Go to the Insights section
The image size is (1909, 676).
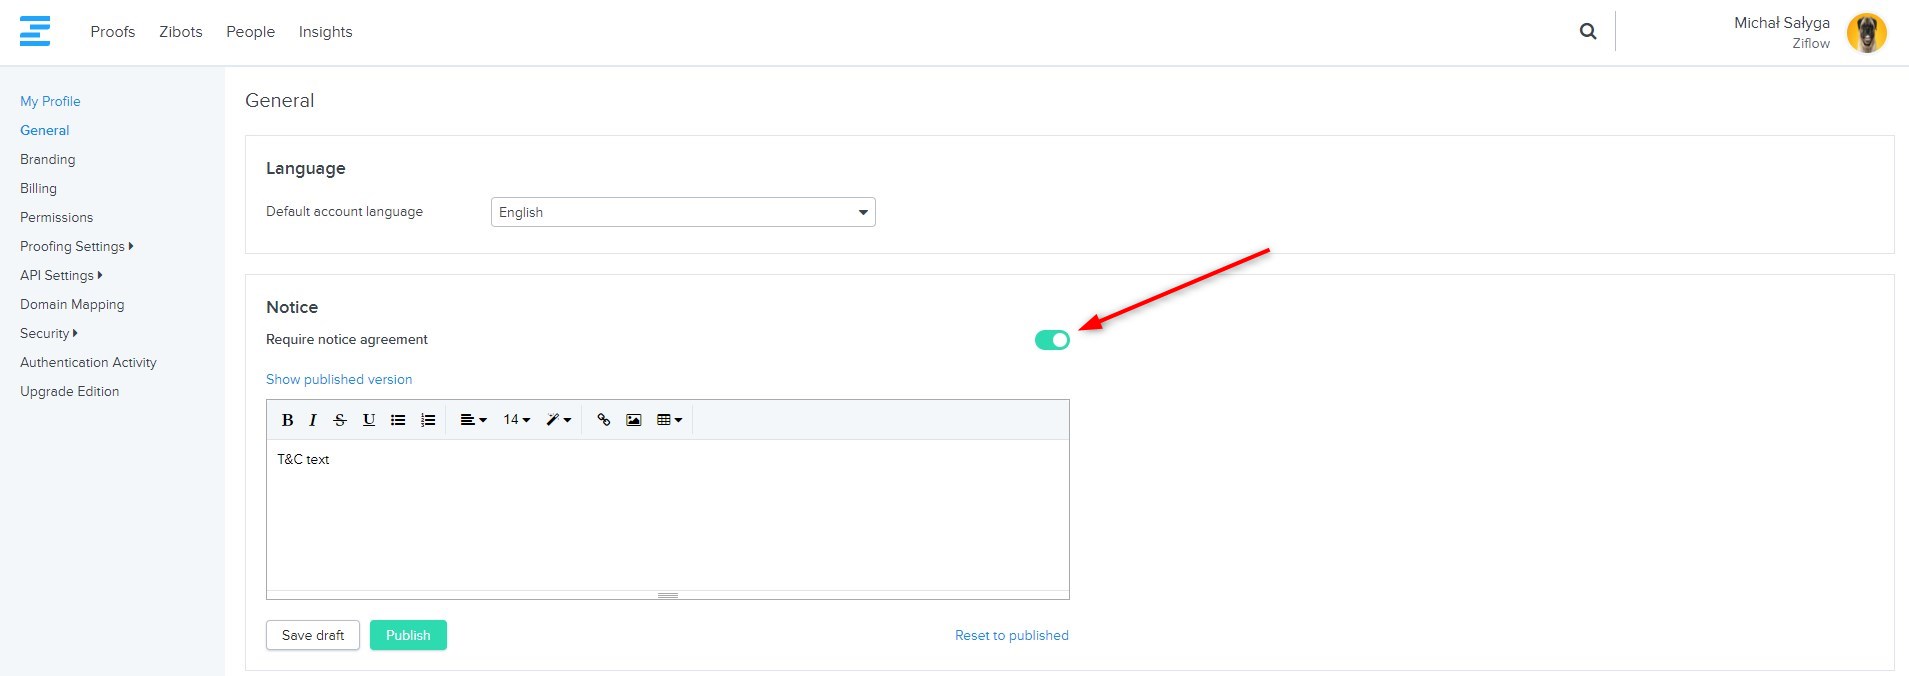[325, 32]
